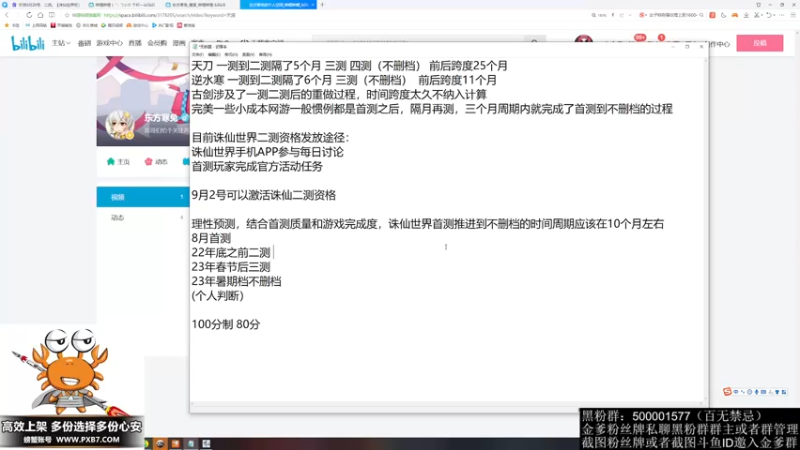Open the browser hamburger menu

pos(793,15)
